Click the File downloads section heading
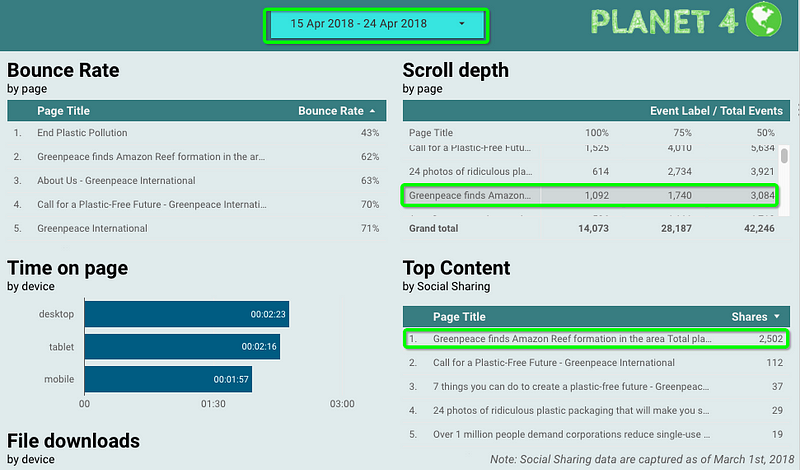 (x=73, y=441)
